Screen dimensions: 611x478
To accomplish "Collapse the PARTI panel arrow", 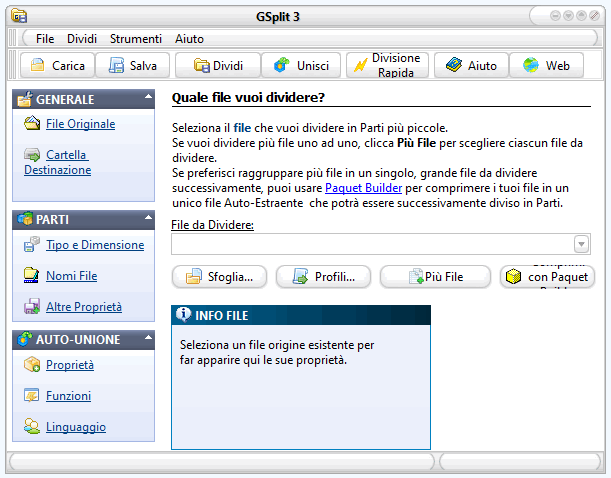I will point(148,217).
